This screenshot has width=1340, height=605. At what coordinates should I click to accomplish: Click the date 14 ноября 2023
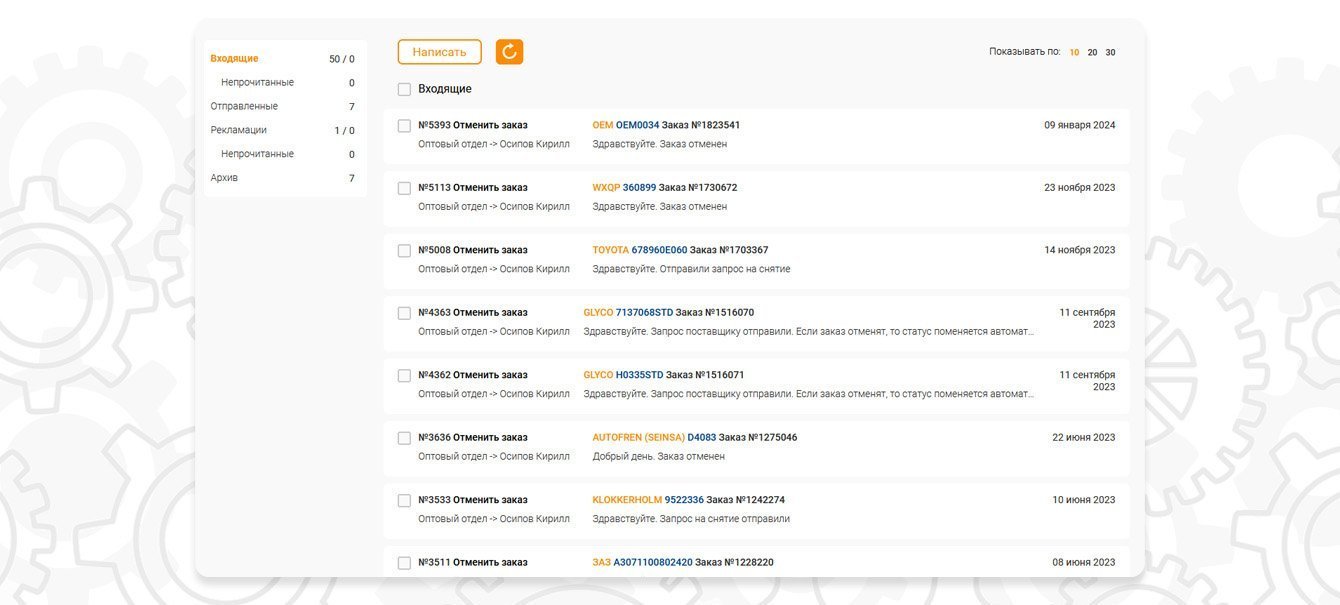1080,250
